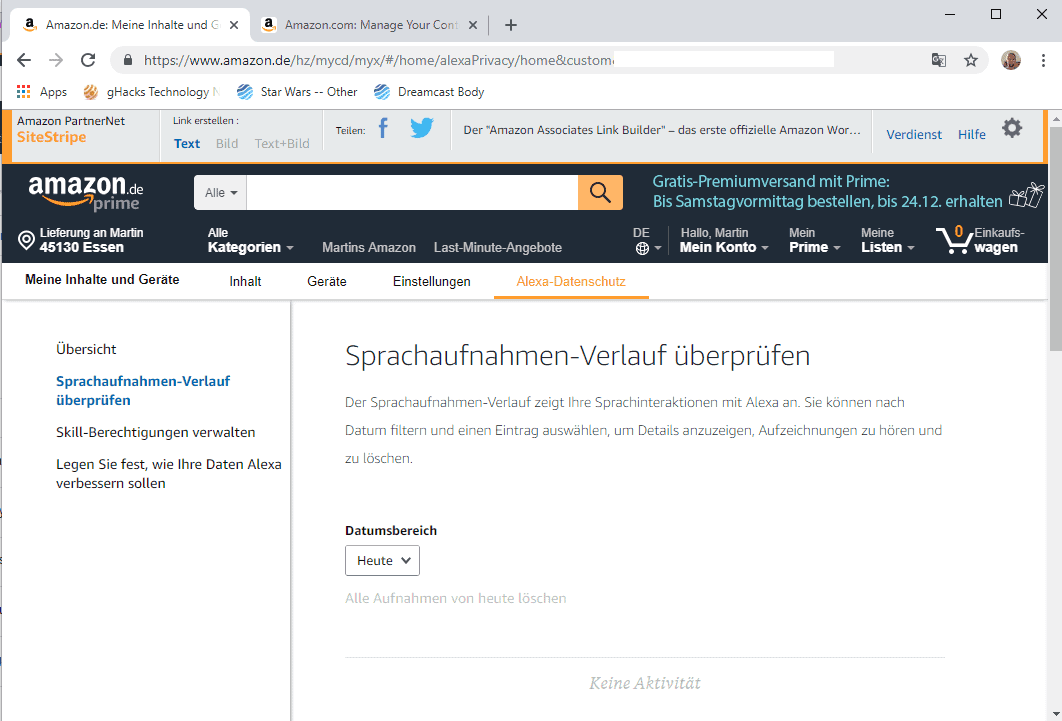Screen dimensions: 1062x721
Task: Open Hilfe in SiteStripe
Action: (x=971, y=135)
